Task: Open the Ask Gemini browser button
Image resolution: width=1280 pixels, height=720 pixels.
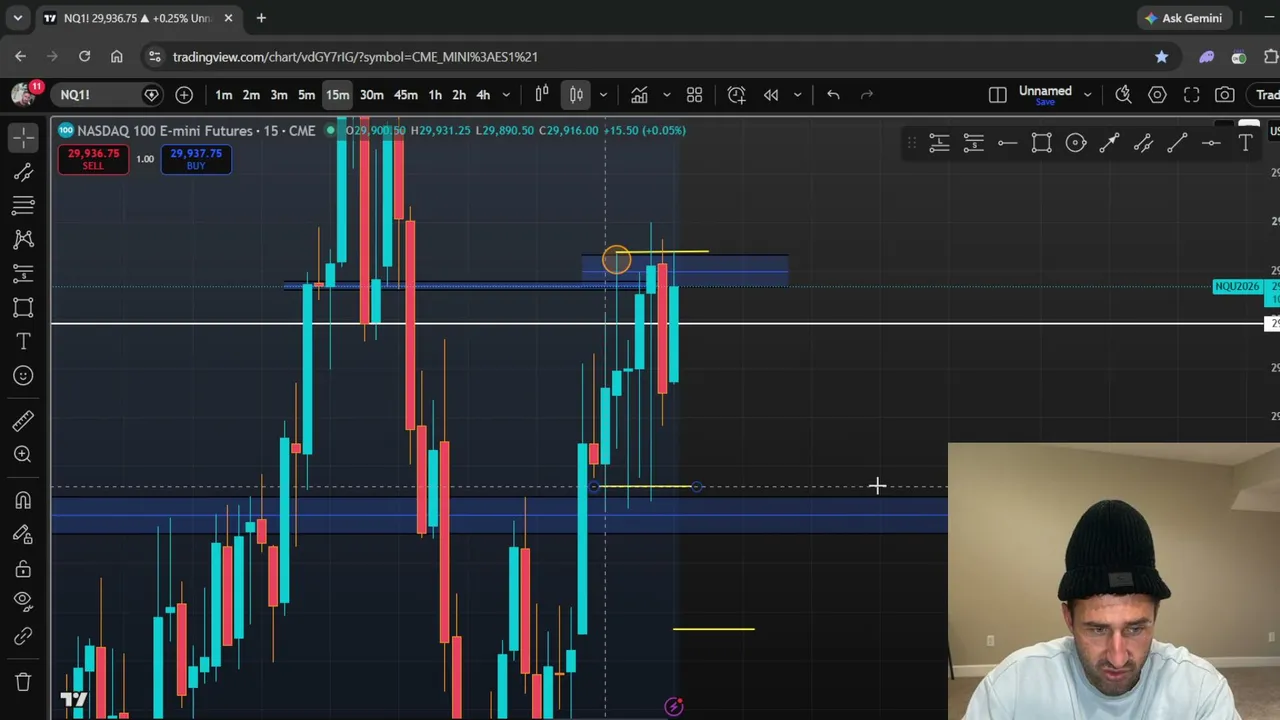Action: [x=1184, y=18]
